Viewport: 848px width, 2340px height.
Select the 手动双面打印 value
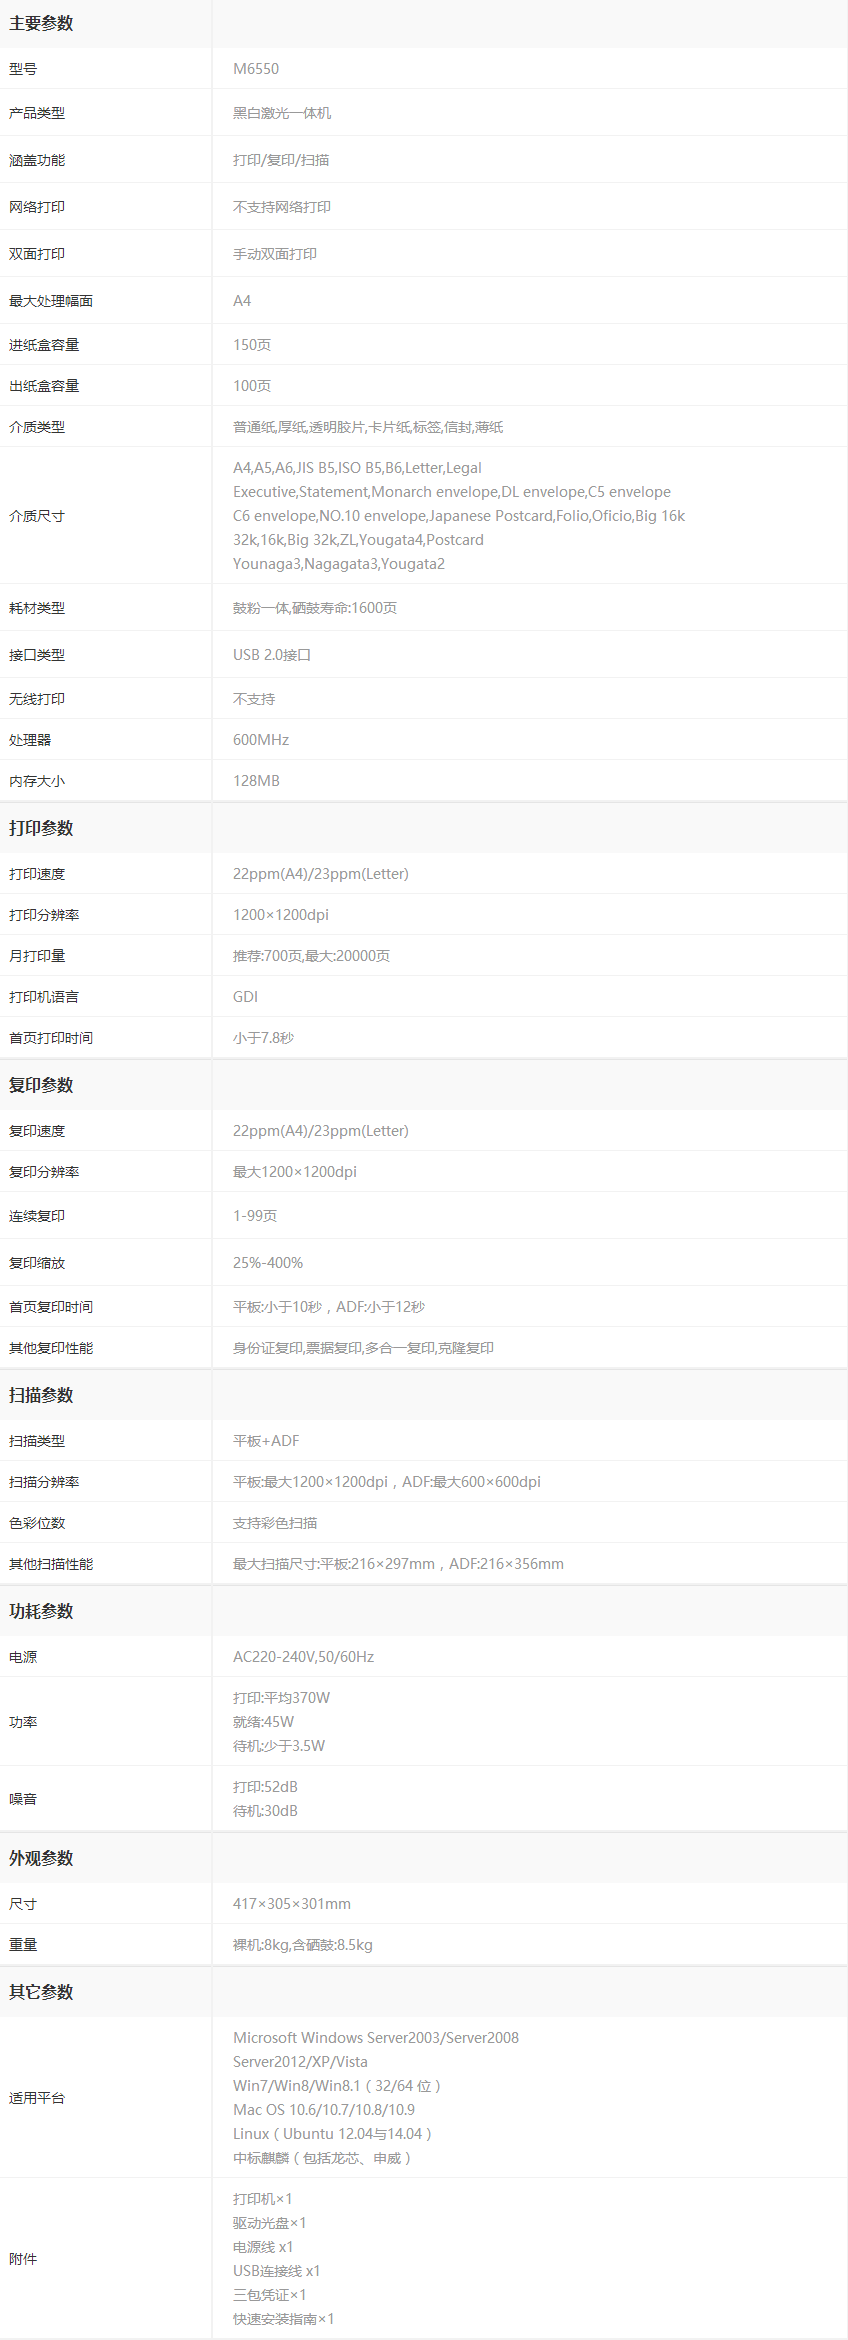point(275,254)
